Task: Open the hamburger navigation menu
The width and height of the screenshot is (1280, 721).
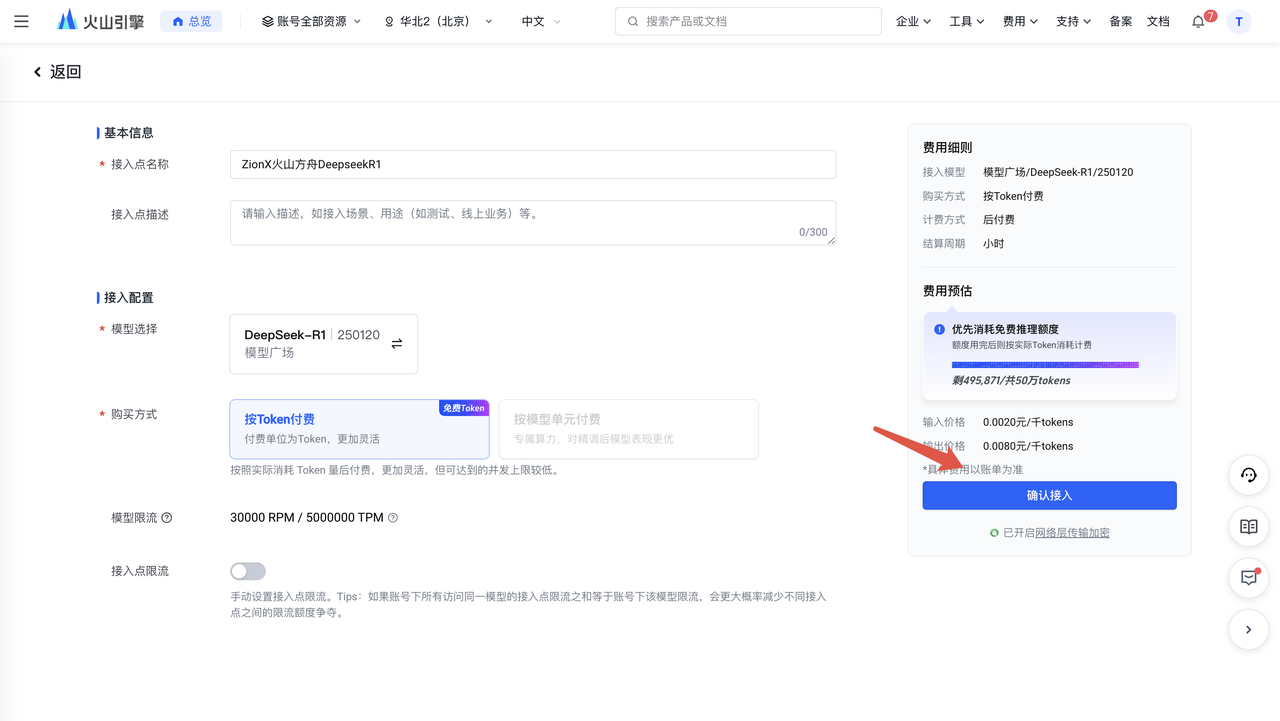Action: (x=21, y=21)
